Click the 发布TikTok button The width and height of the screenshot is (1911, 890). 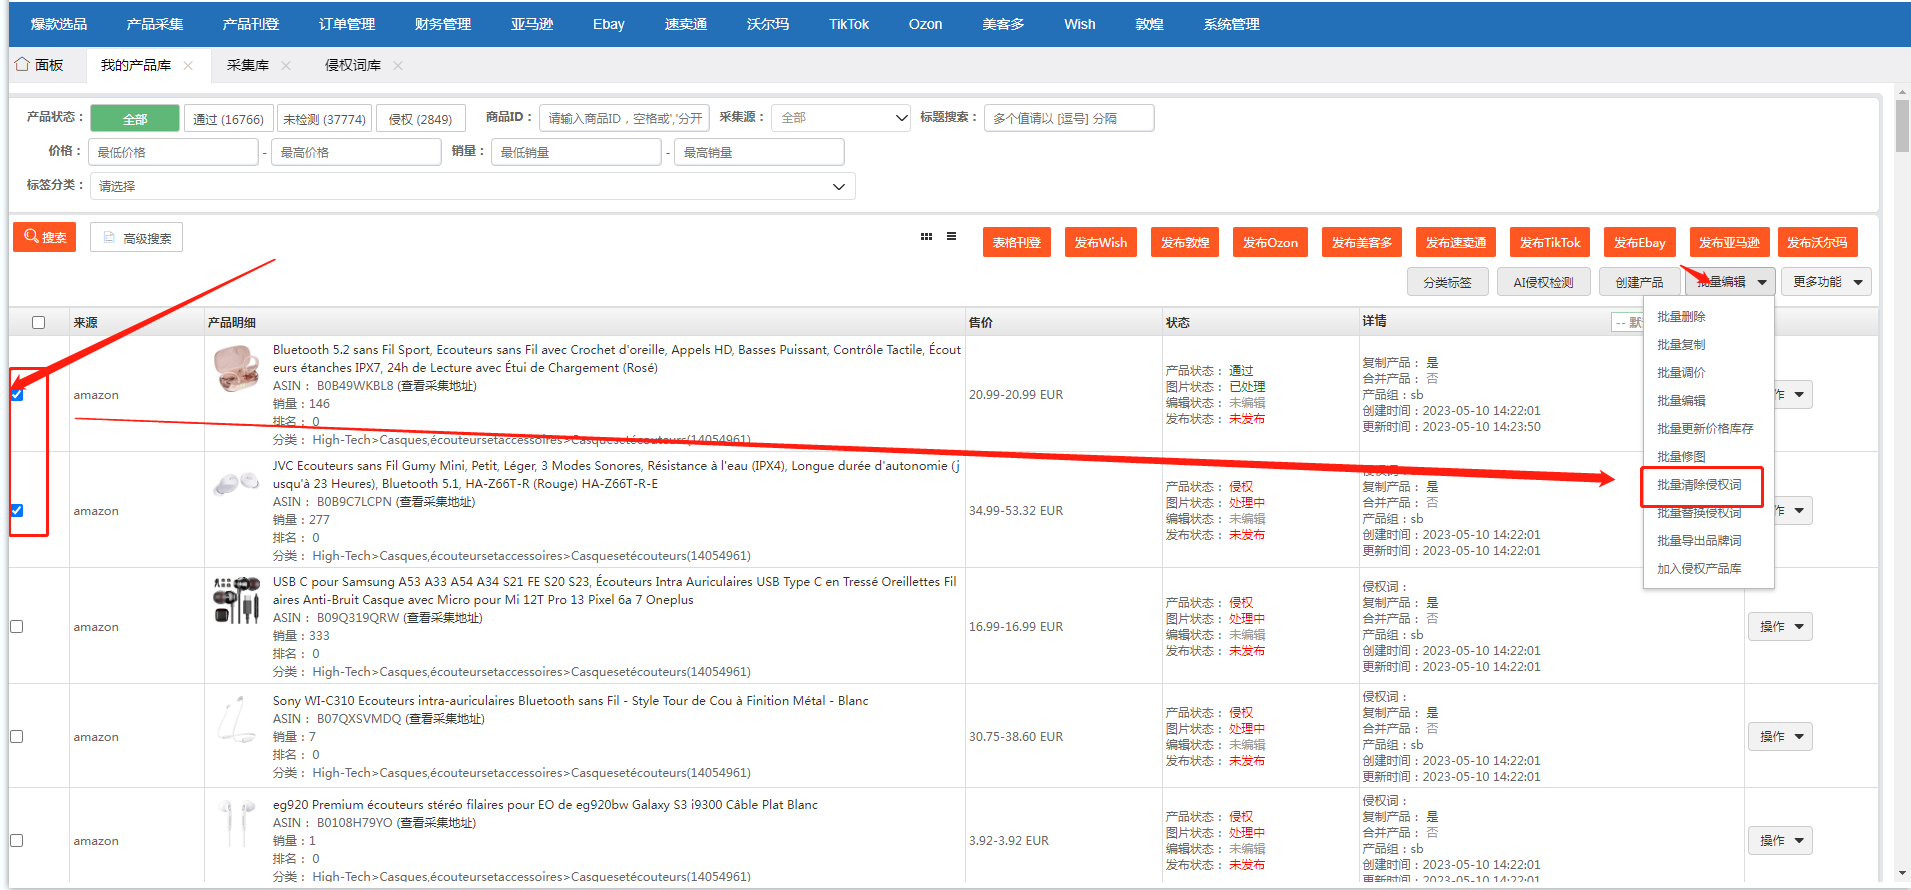pos(1549,243)
